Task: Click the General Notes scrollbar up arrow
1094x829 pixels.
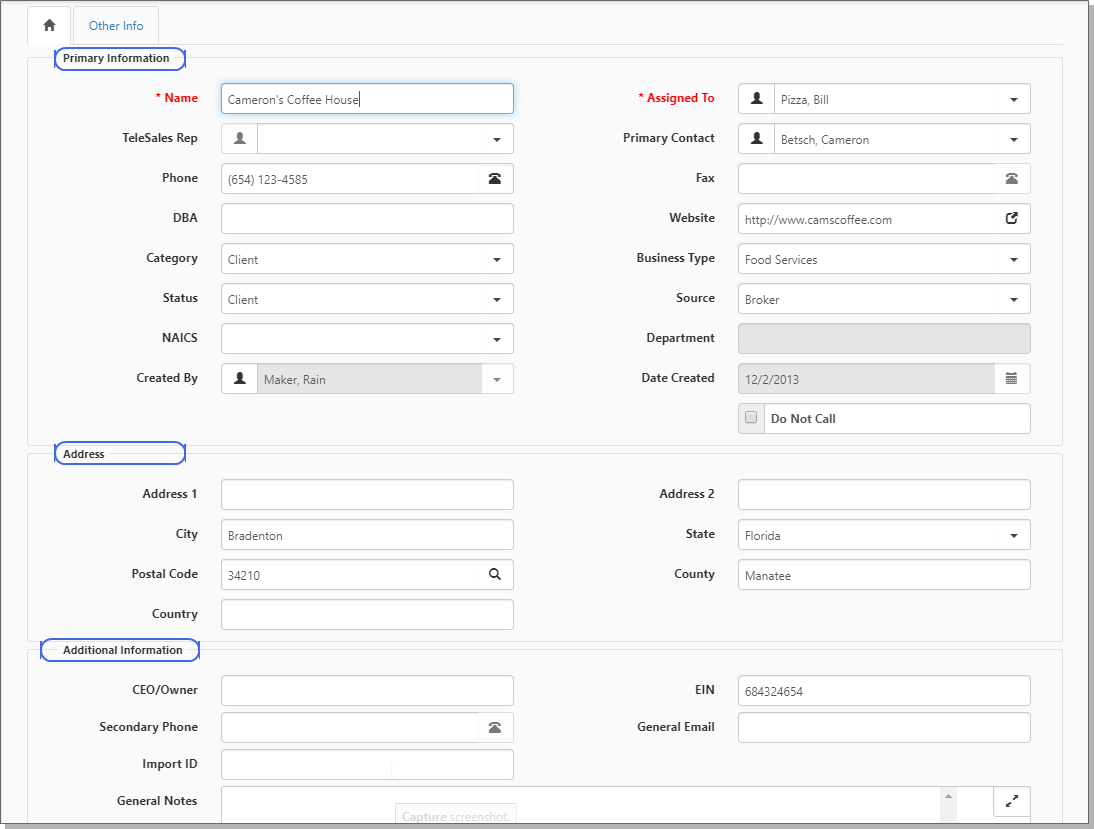Action: tap(947, 796)
